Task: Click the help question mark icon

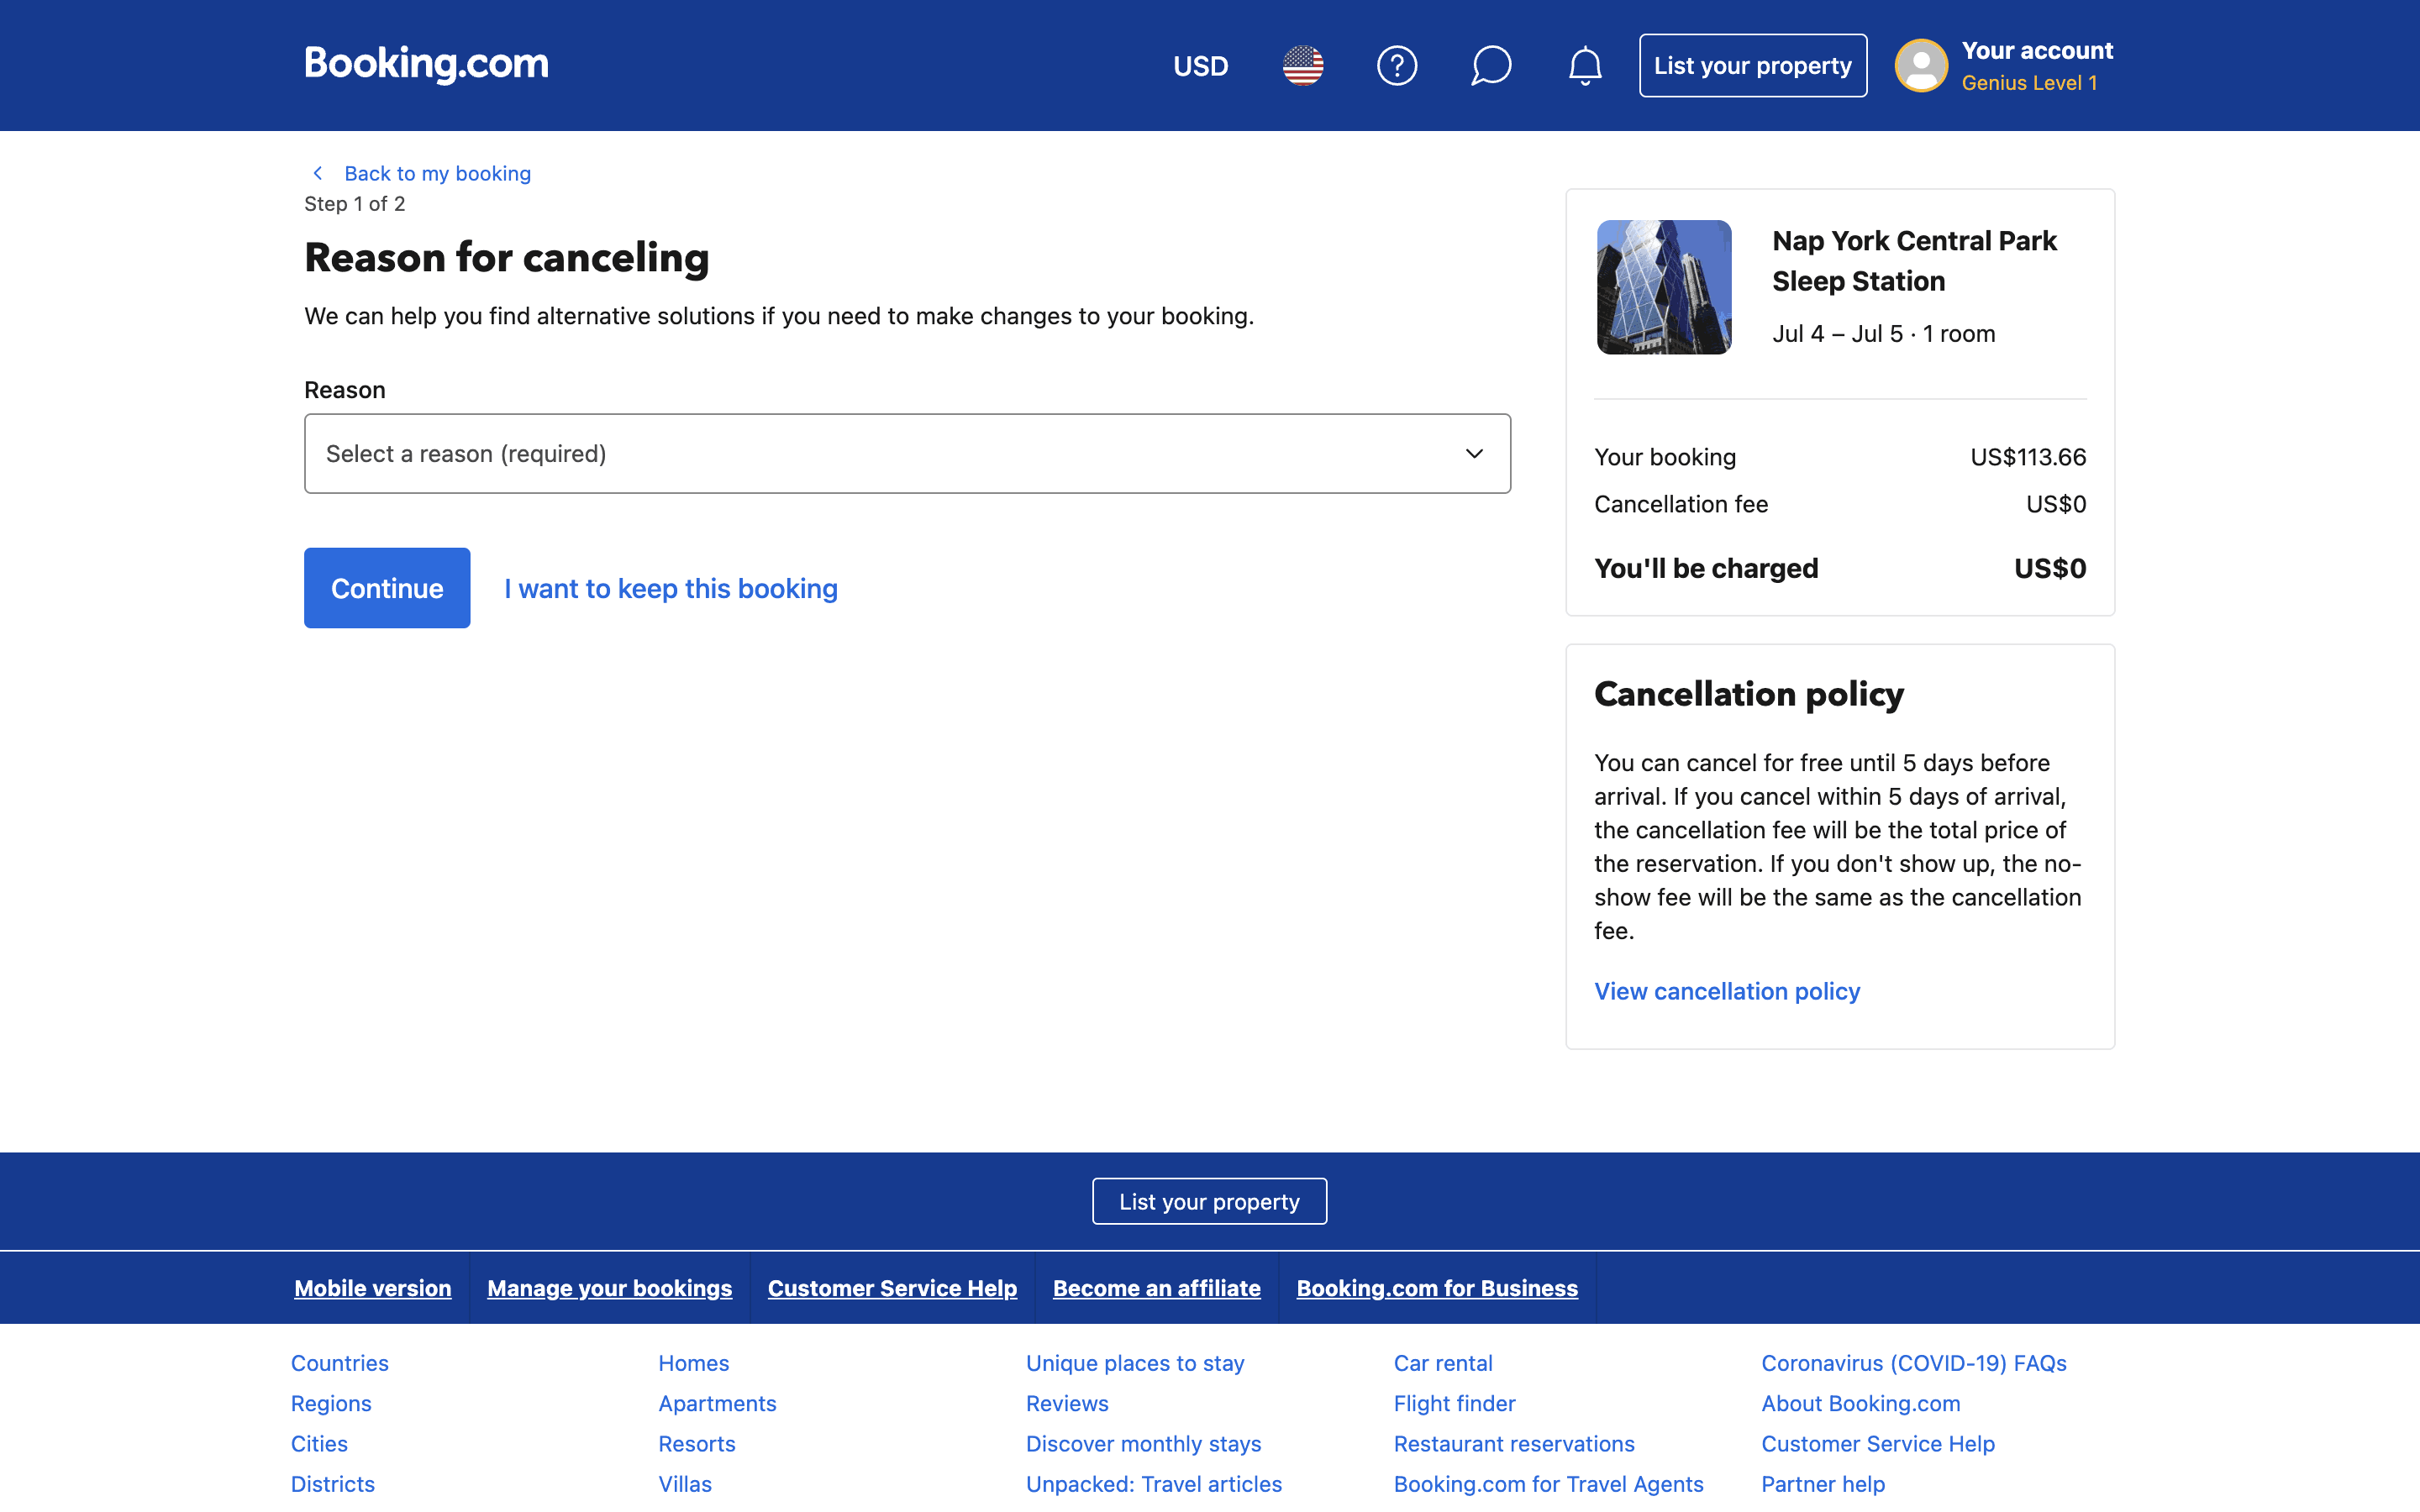Action: click(x=1396, y=66)
